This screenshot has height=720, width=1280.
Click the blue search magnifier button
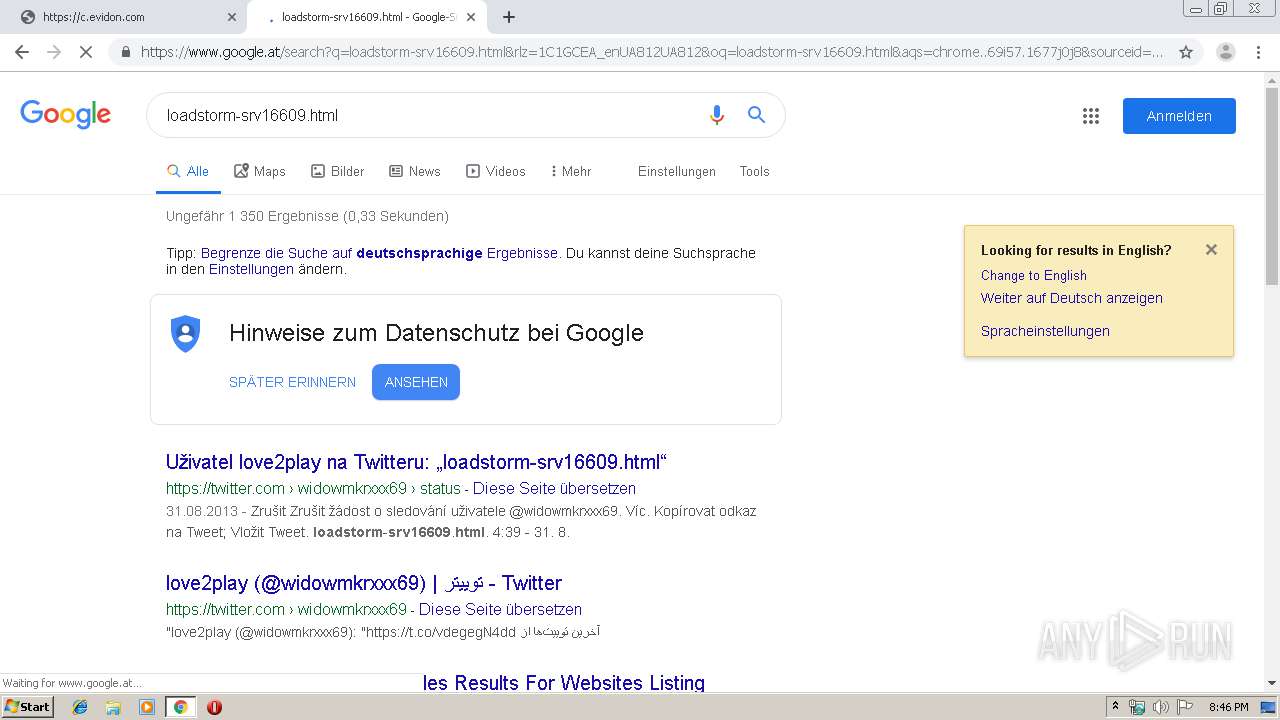[x=757, y=115]
